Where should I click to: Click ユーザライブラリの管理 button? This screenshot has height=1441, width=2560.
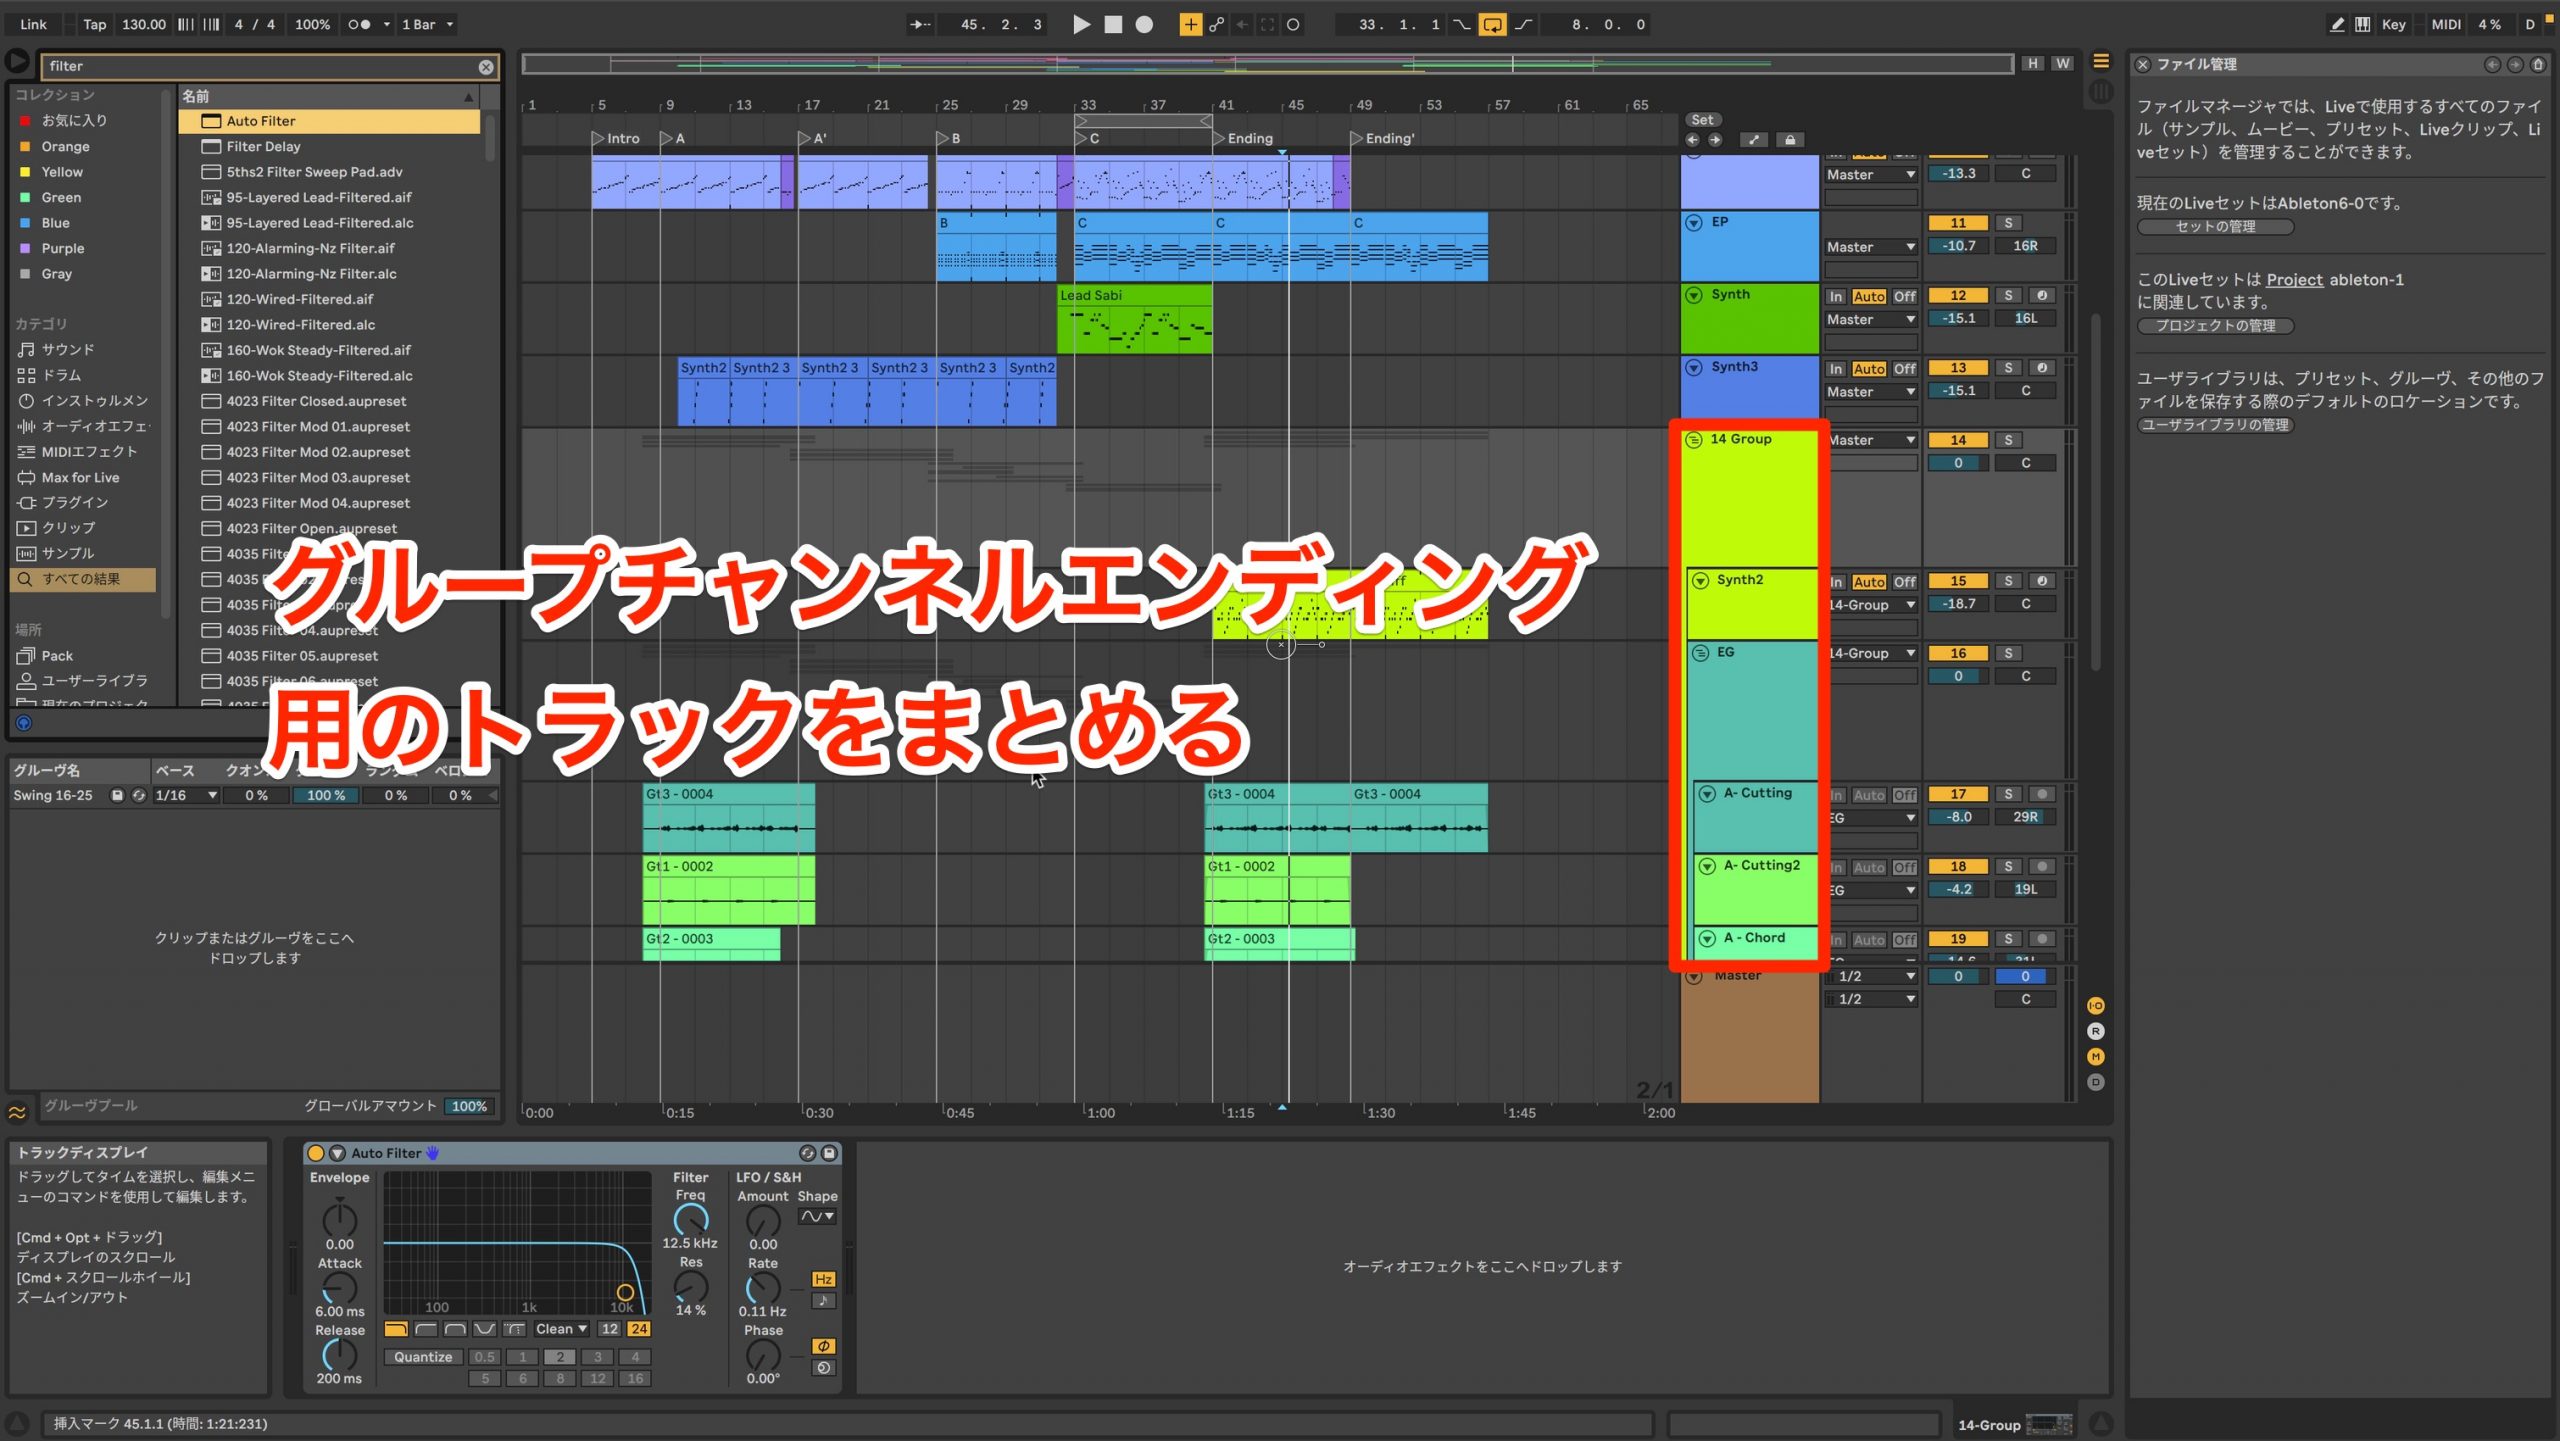(2215, 425)
